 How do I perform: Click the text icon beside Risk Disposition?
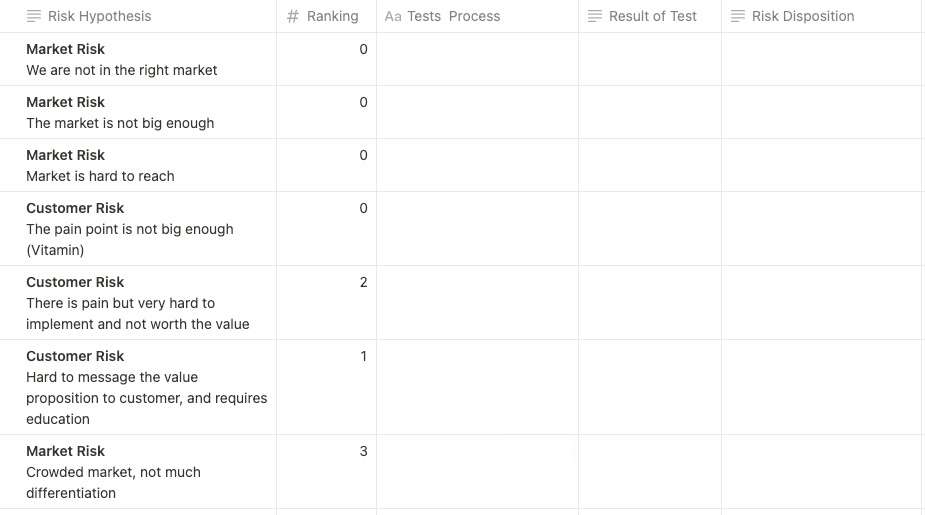pyautogui.click(x=738, y=16)
